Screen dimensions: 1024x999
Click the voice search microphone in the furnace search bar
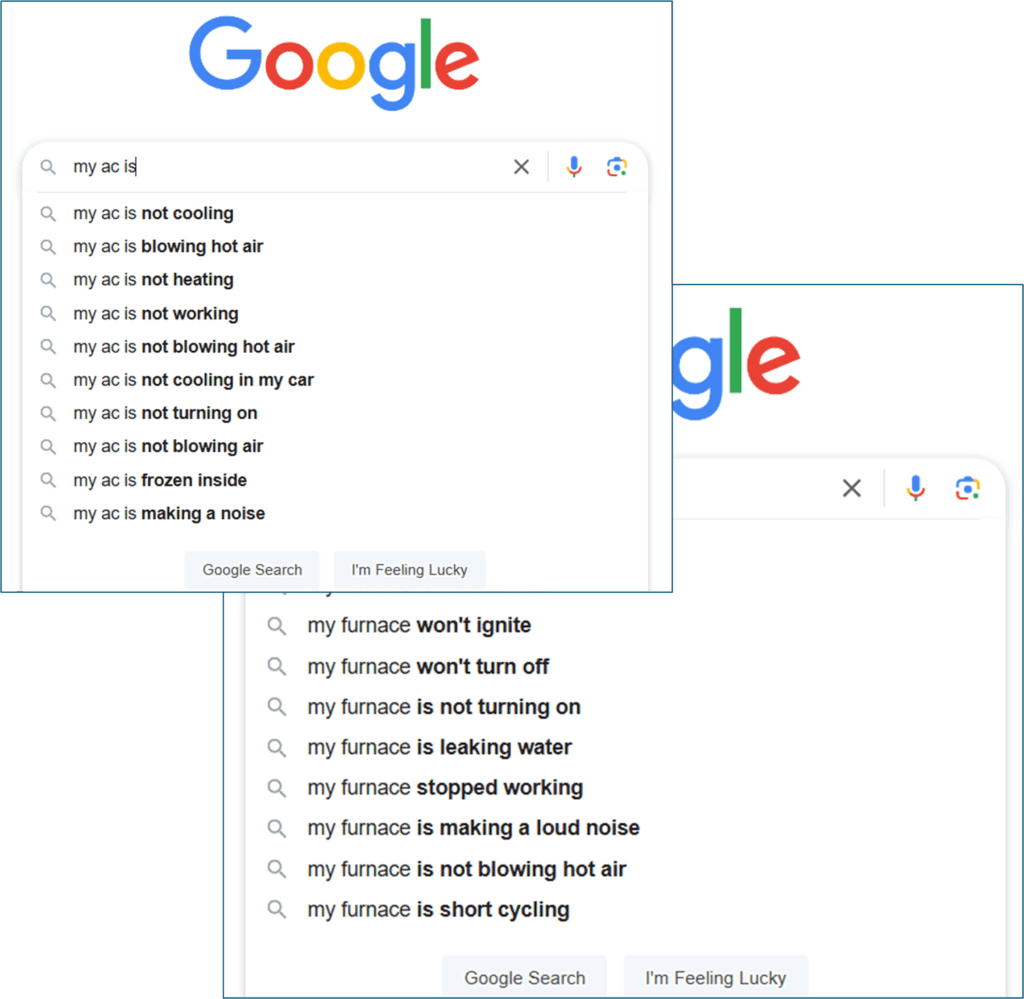click(916, 488)
